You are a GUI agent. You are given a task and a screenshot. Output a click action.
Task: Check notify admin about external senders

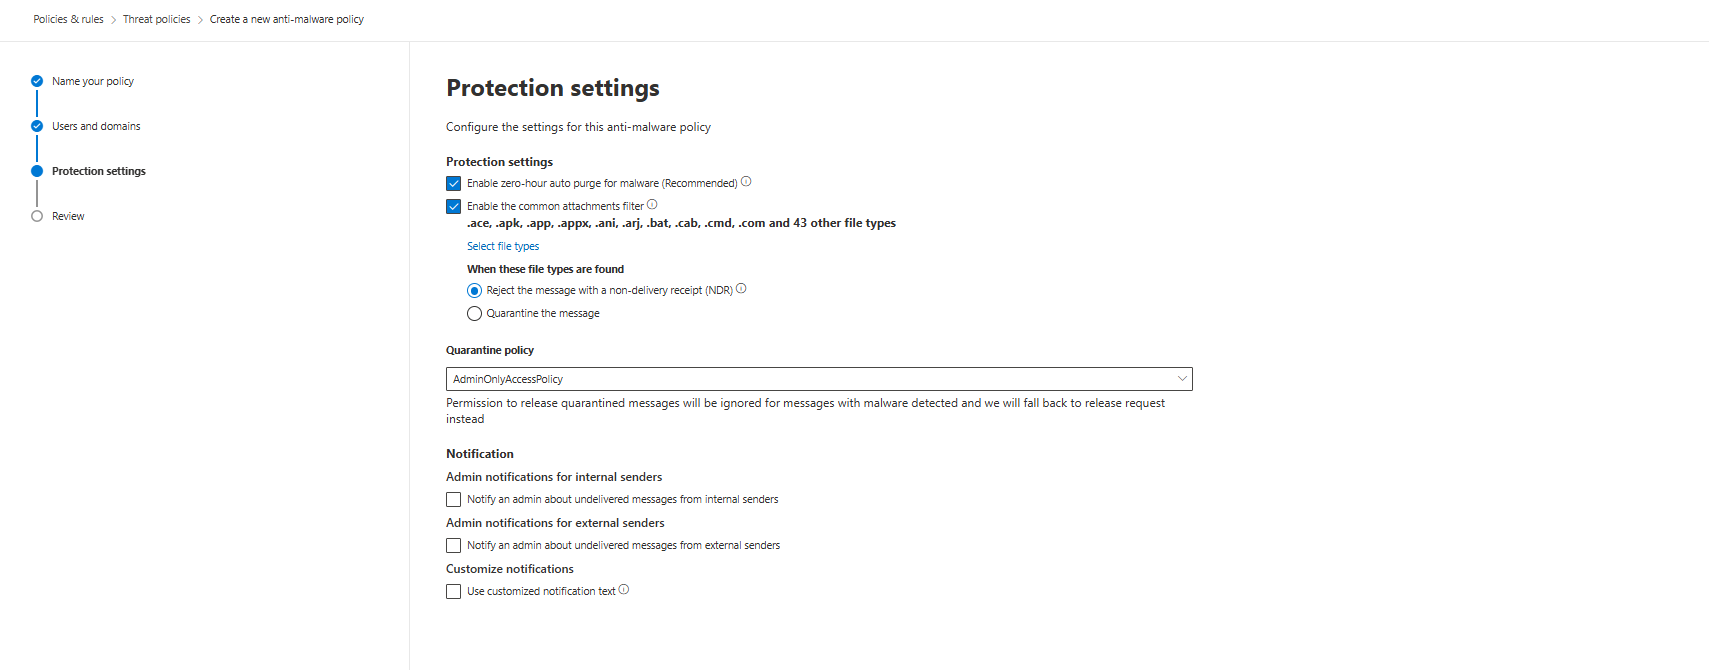pyautogui.click(x=454, y=546)
